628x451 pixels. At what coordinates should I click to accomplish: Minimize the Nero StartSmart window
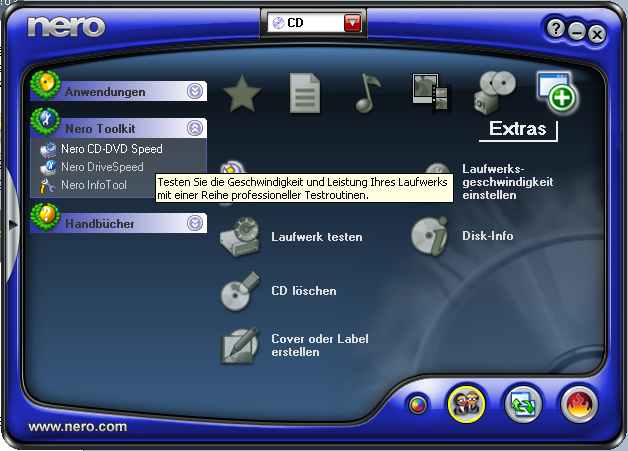pos(577,32)
